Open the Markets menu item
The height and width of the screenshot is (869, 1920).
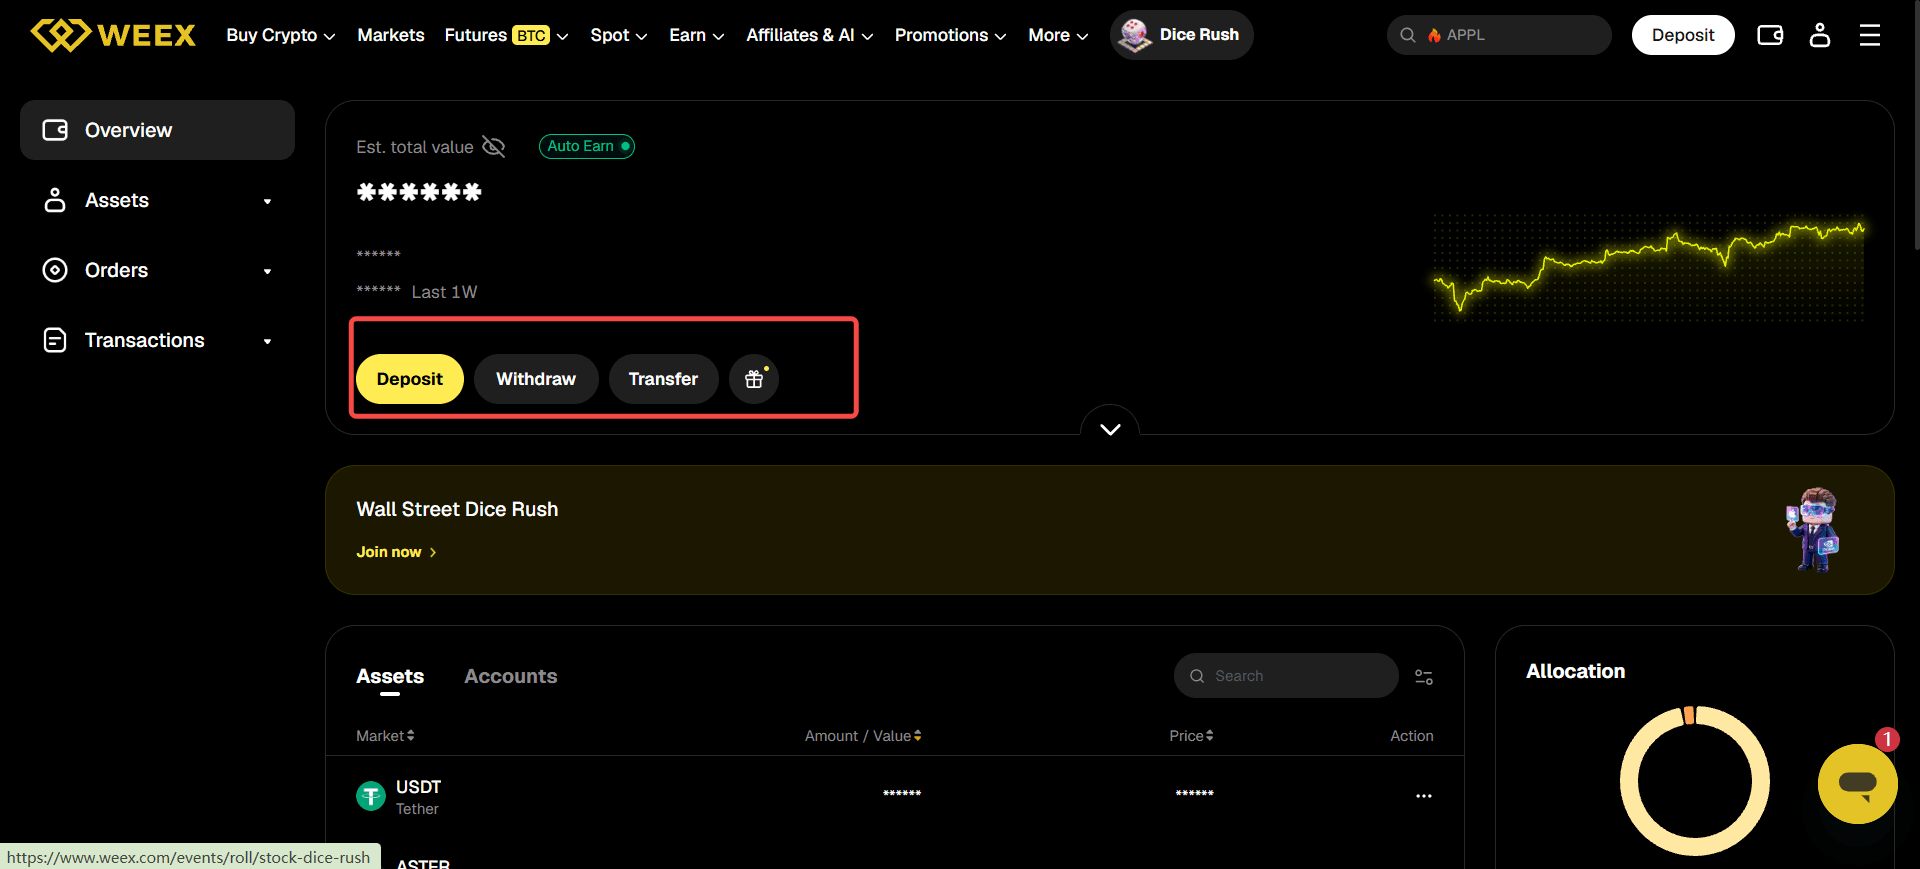point(391,35)
